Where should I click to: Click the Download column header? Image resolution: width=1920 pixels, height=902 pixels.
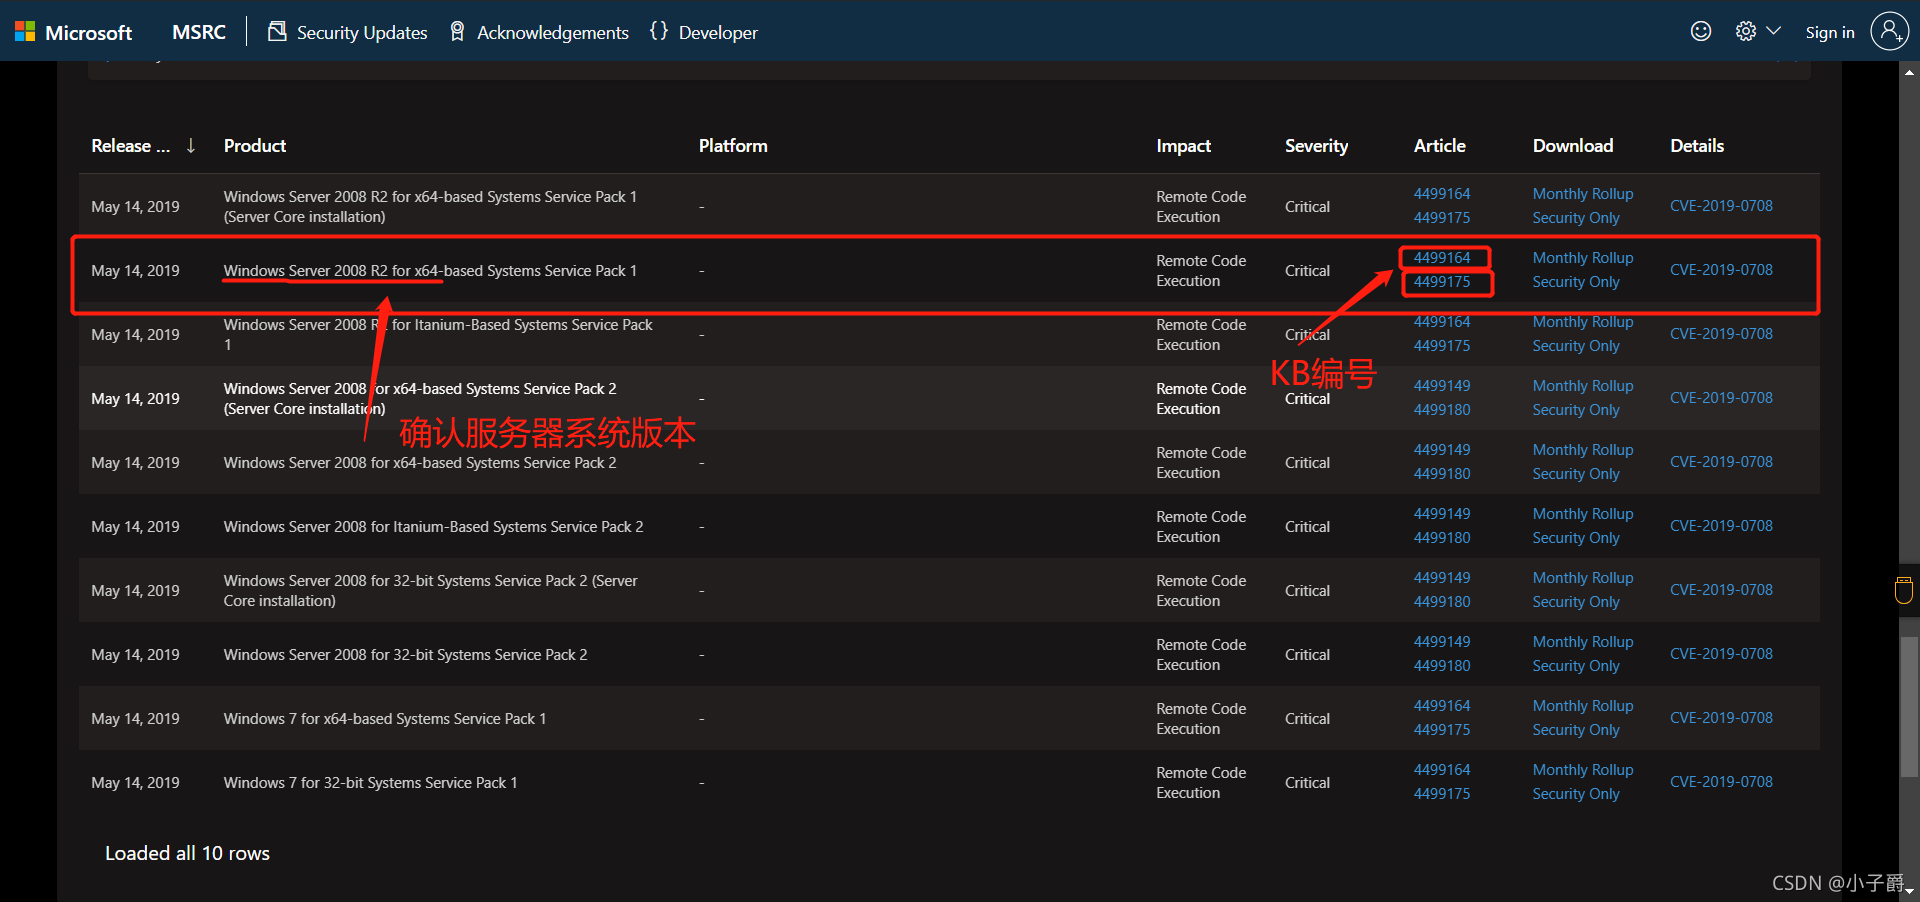point(1573,146)
